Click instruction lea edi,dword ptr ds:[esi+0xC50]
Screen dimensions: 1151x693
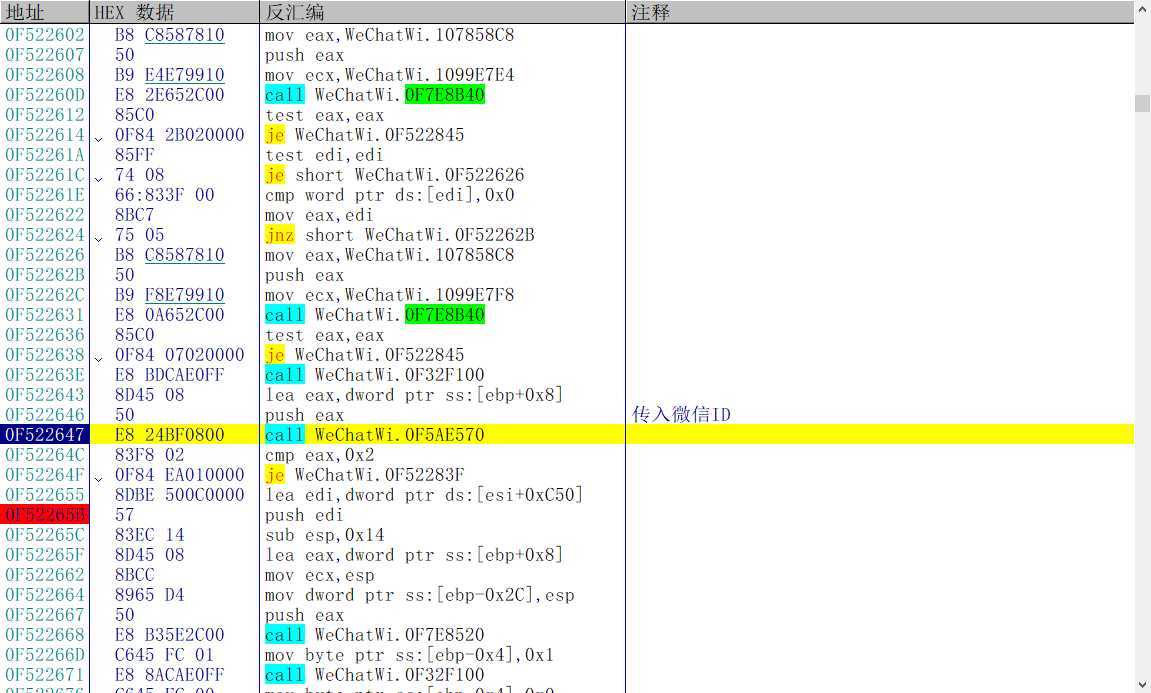pyautogui.click(x=424, y=495)
